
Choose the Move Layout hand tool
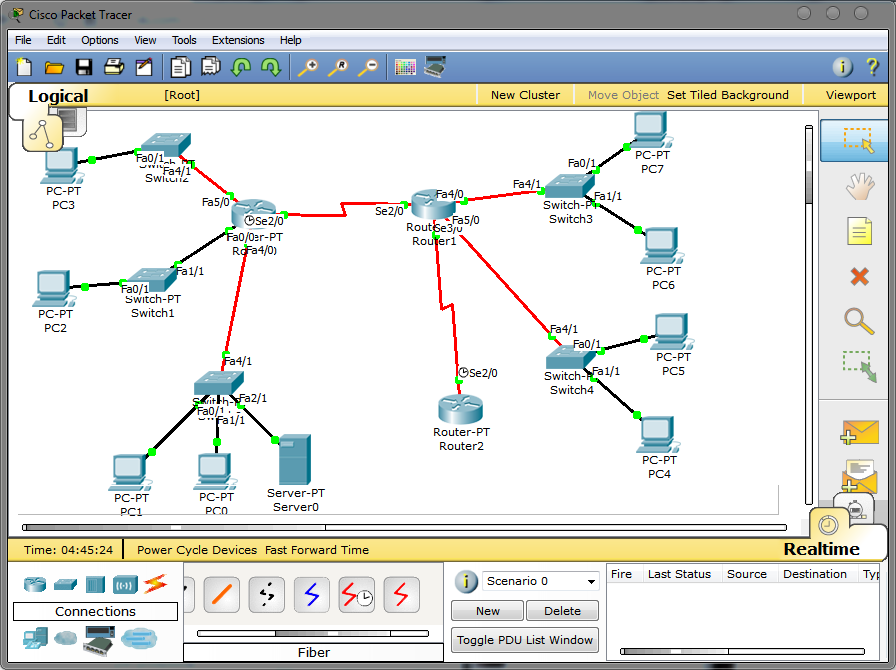859,186
